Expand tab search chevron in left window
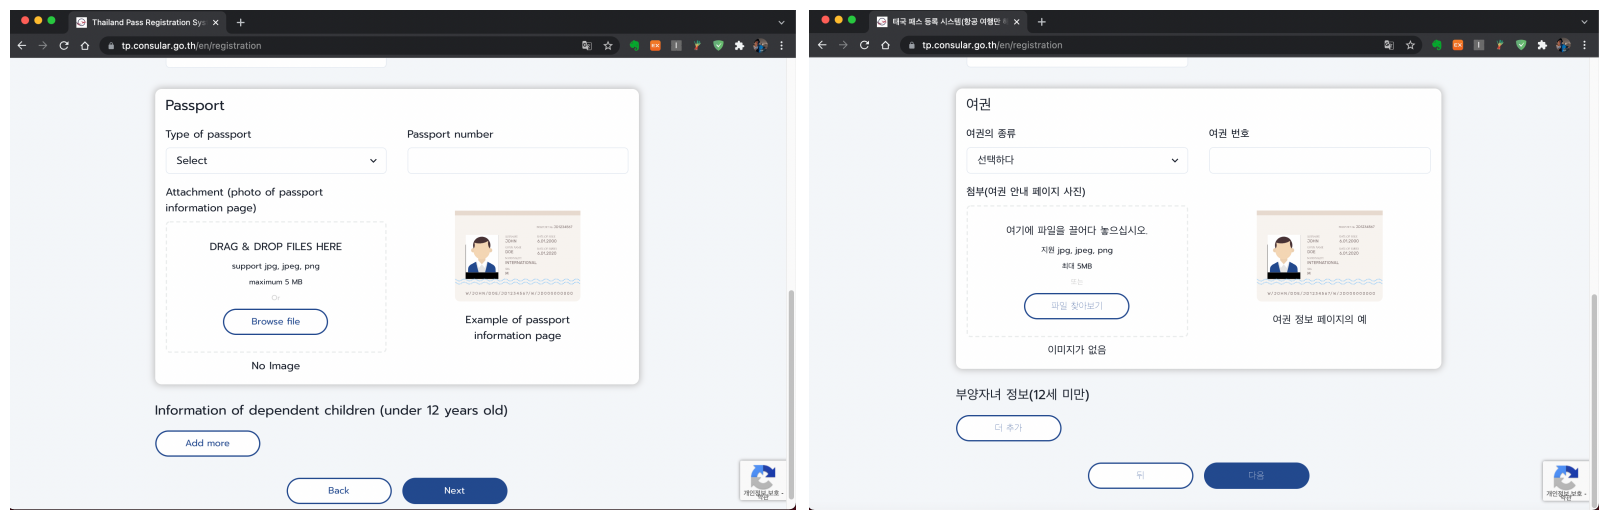This screenshot has height=520, width=1609. click(781, 22)
